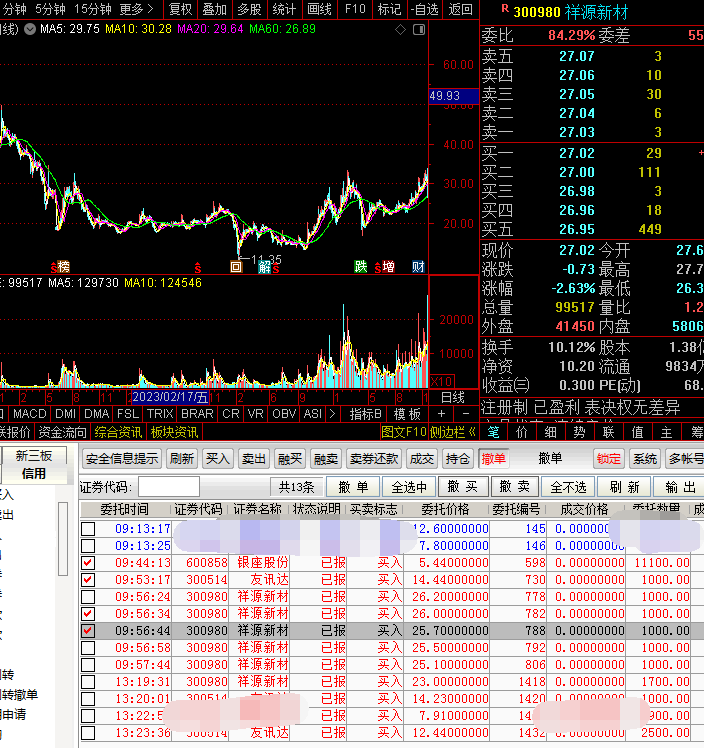Select the 笔 tab in quote panel

(x=493, y=432)
